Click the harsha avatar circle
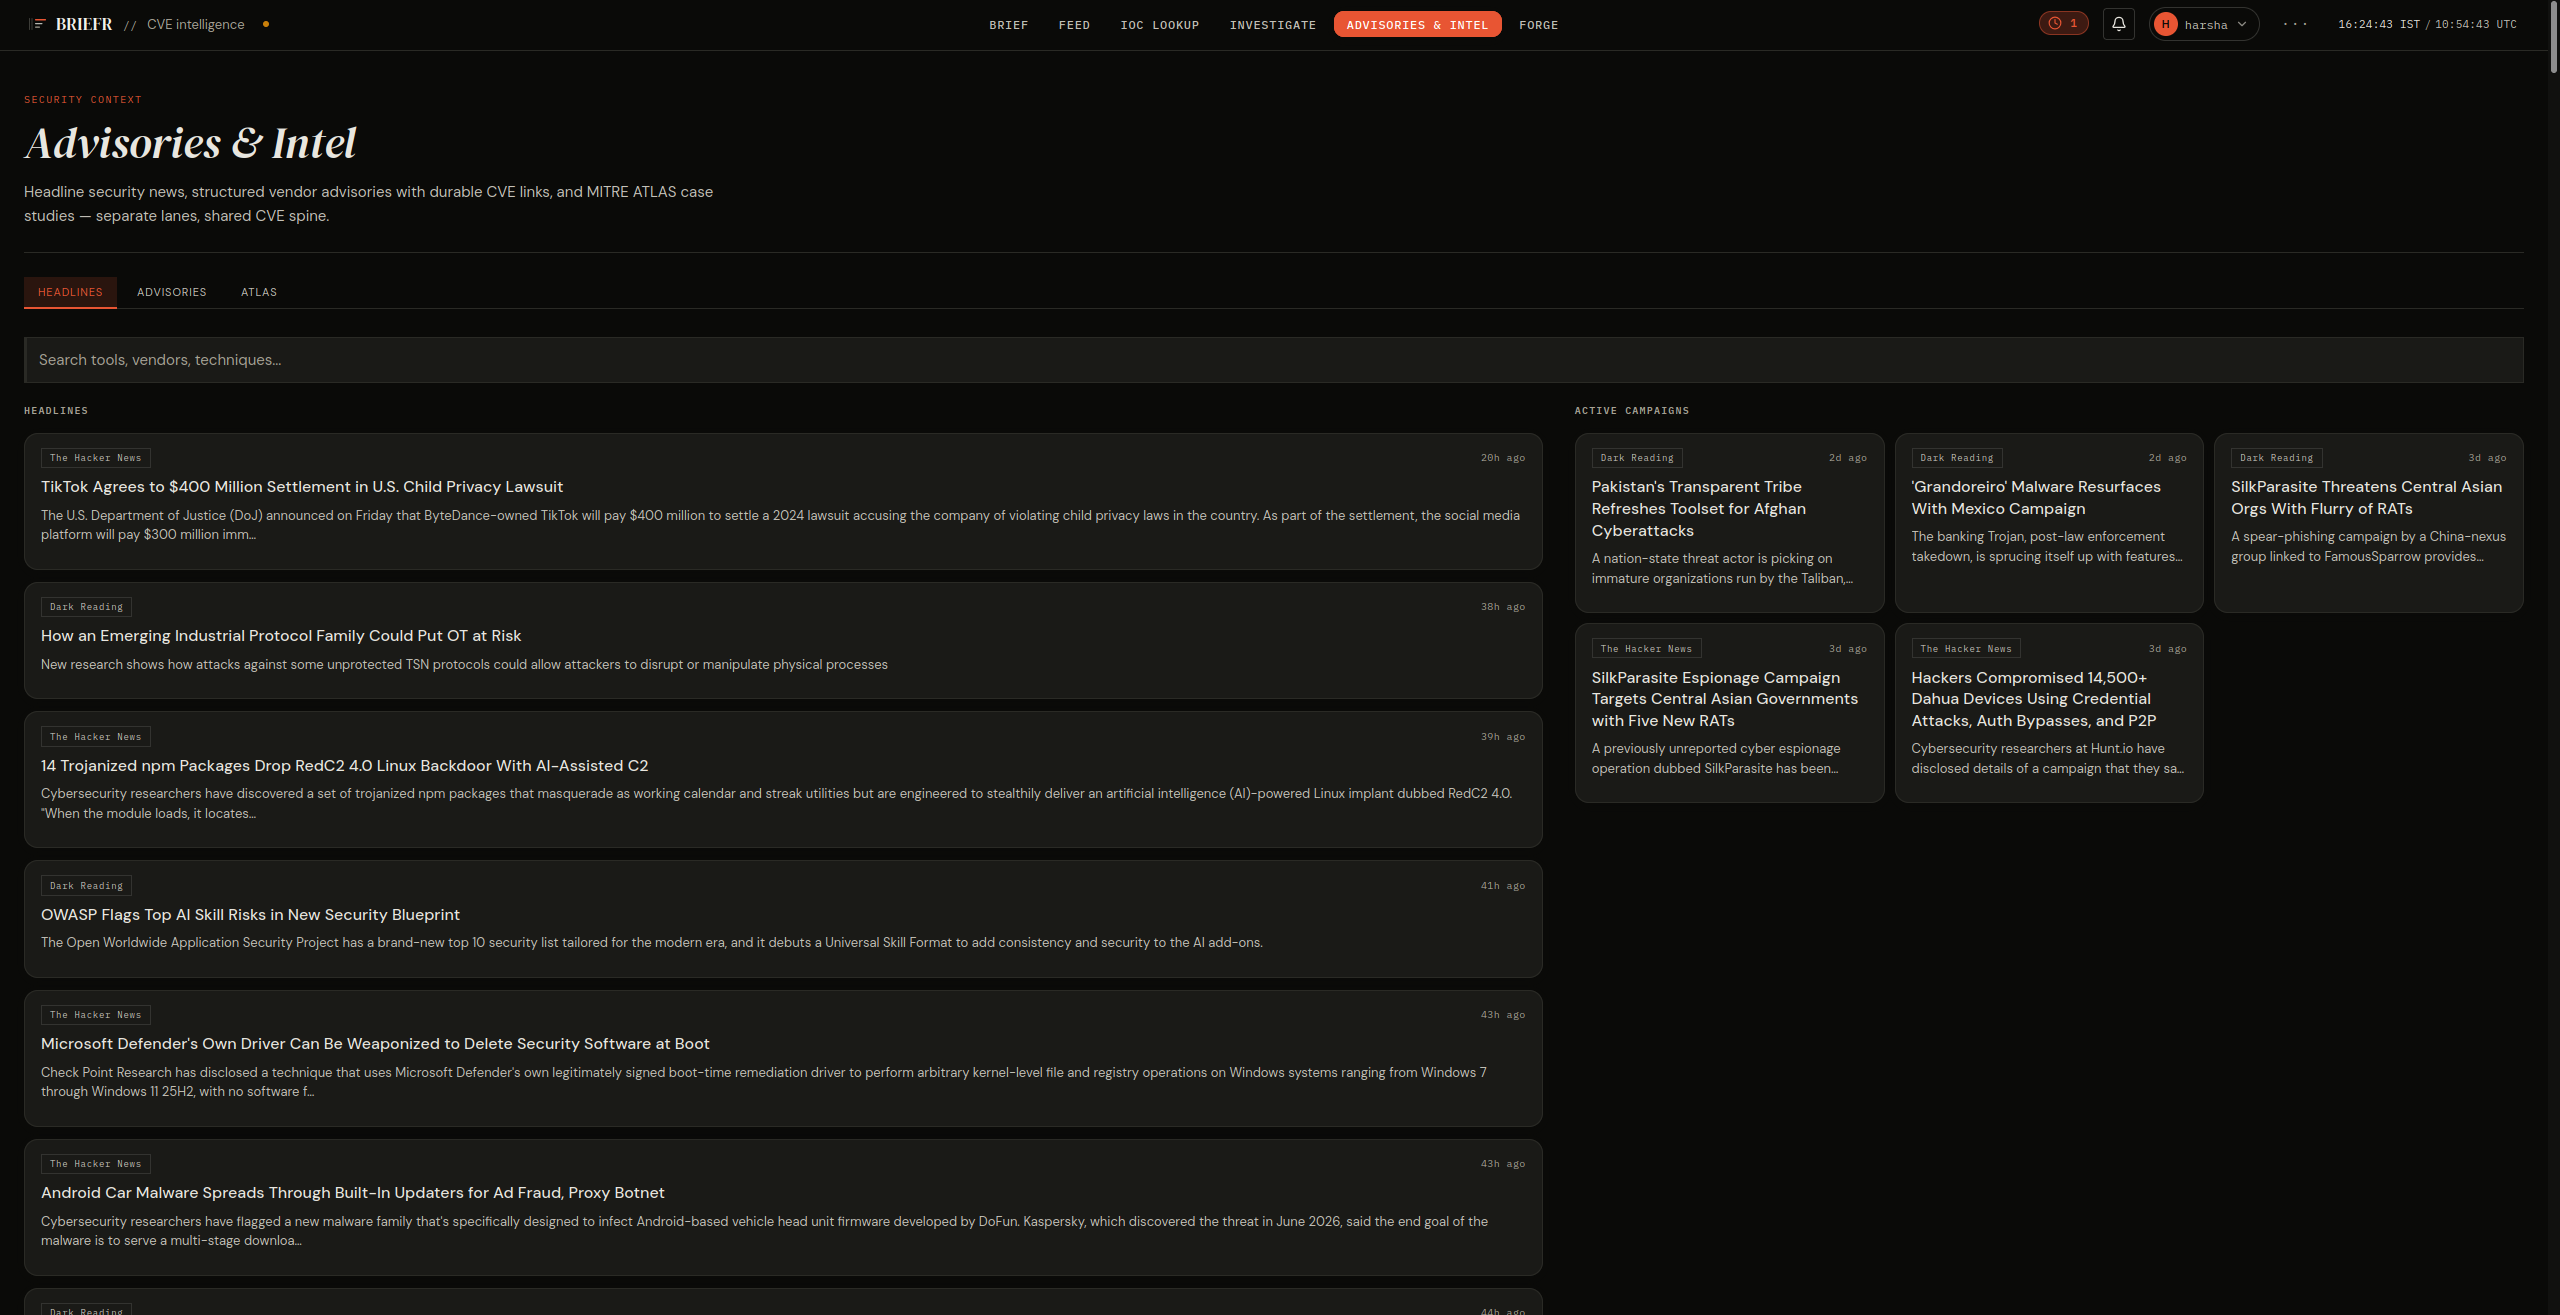2560x1315 pixels. [x=2166, y=25]
